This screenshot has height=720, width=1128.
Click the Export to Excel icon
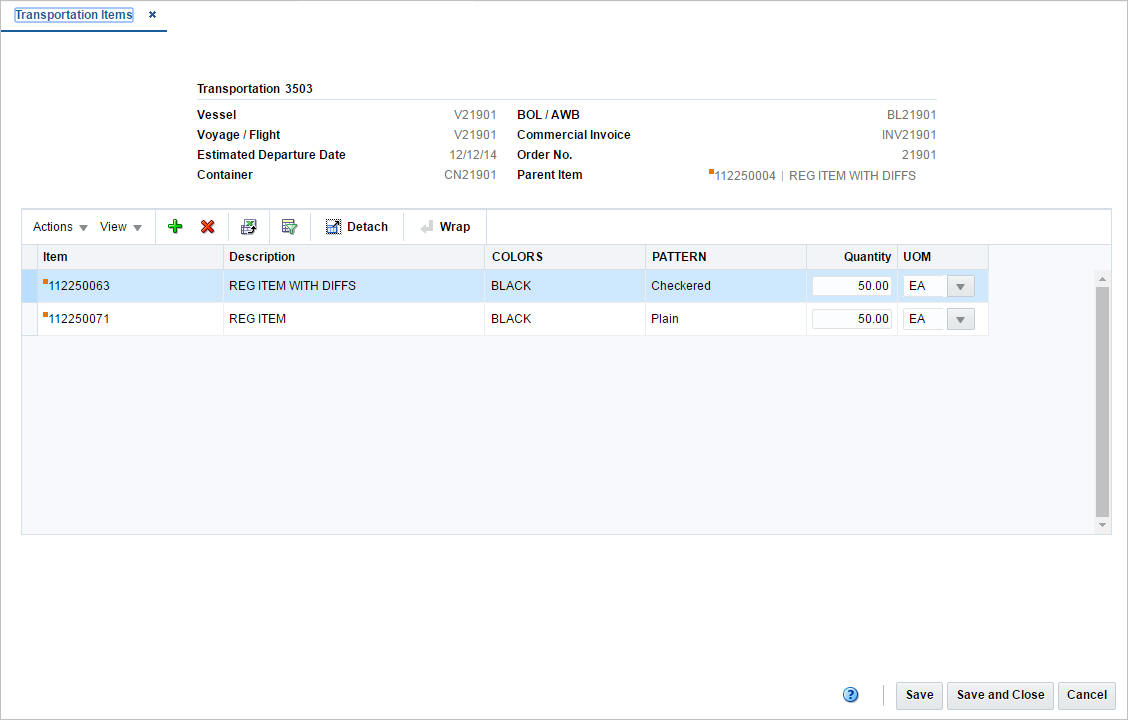[x=249, y=227]
